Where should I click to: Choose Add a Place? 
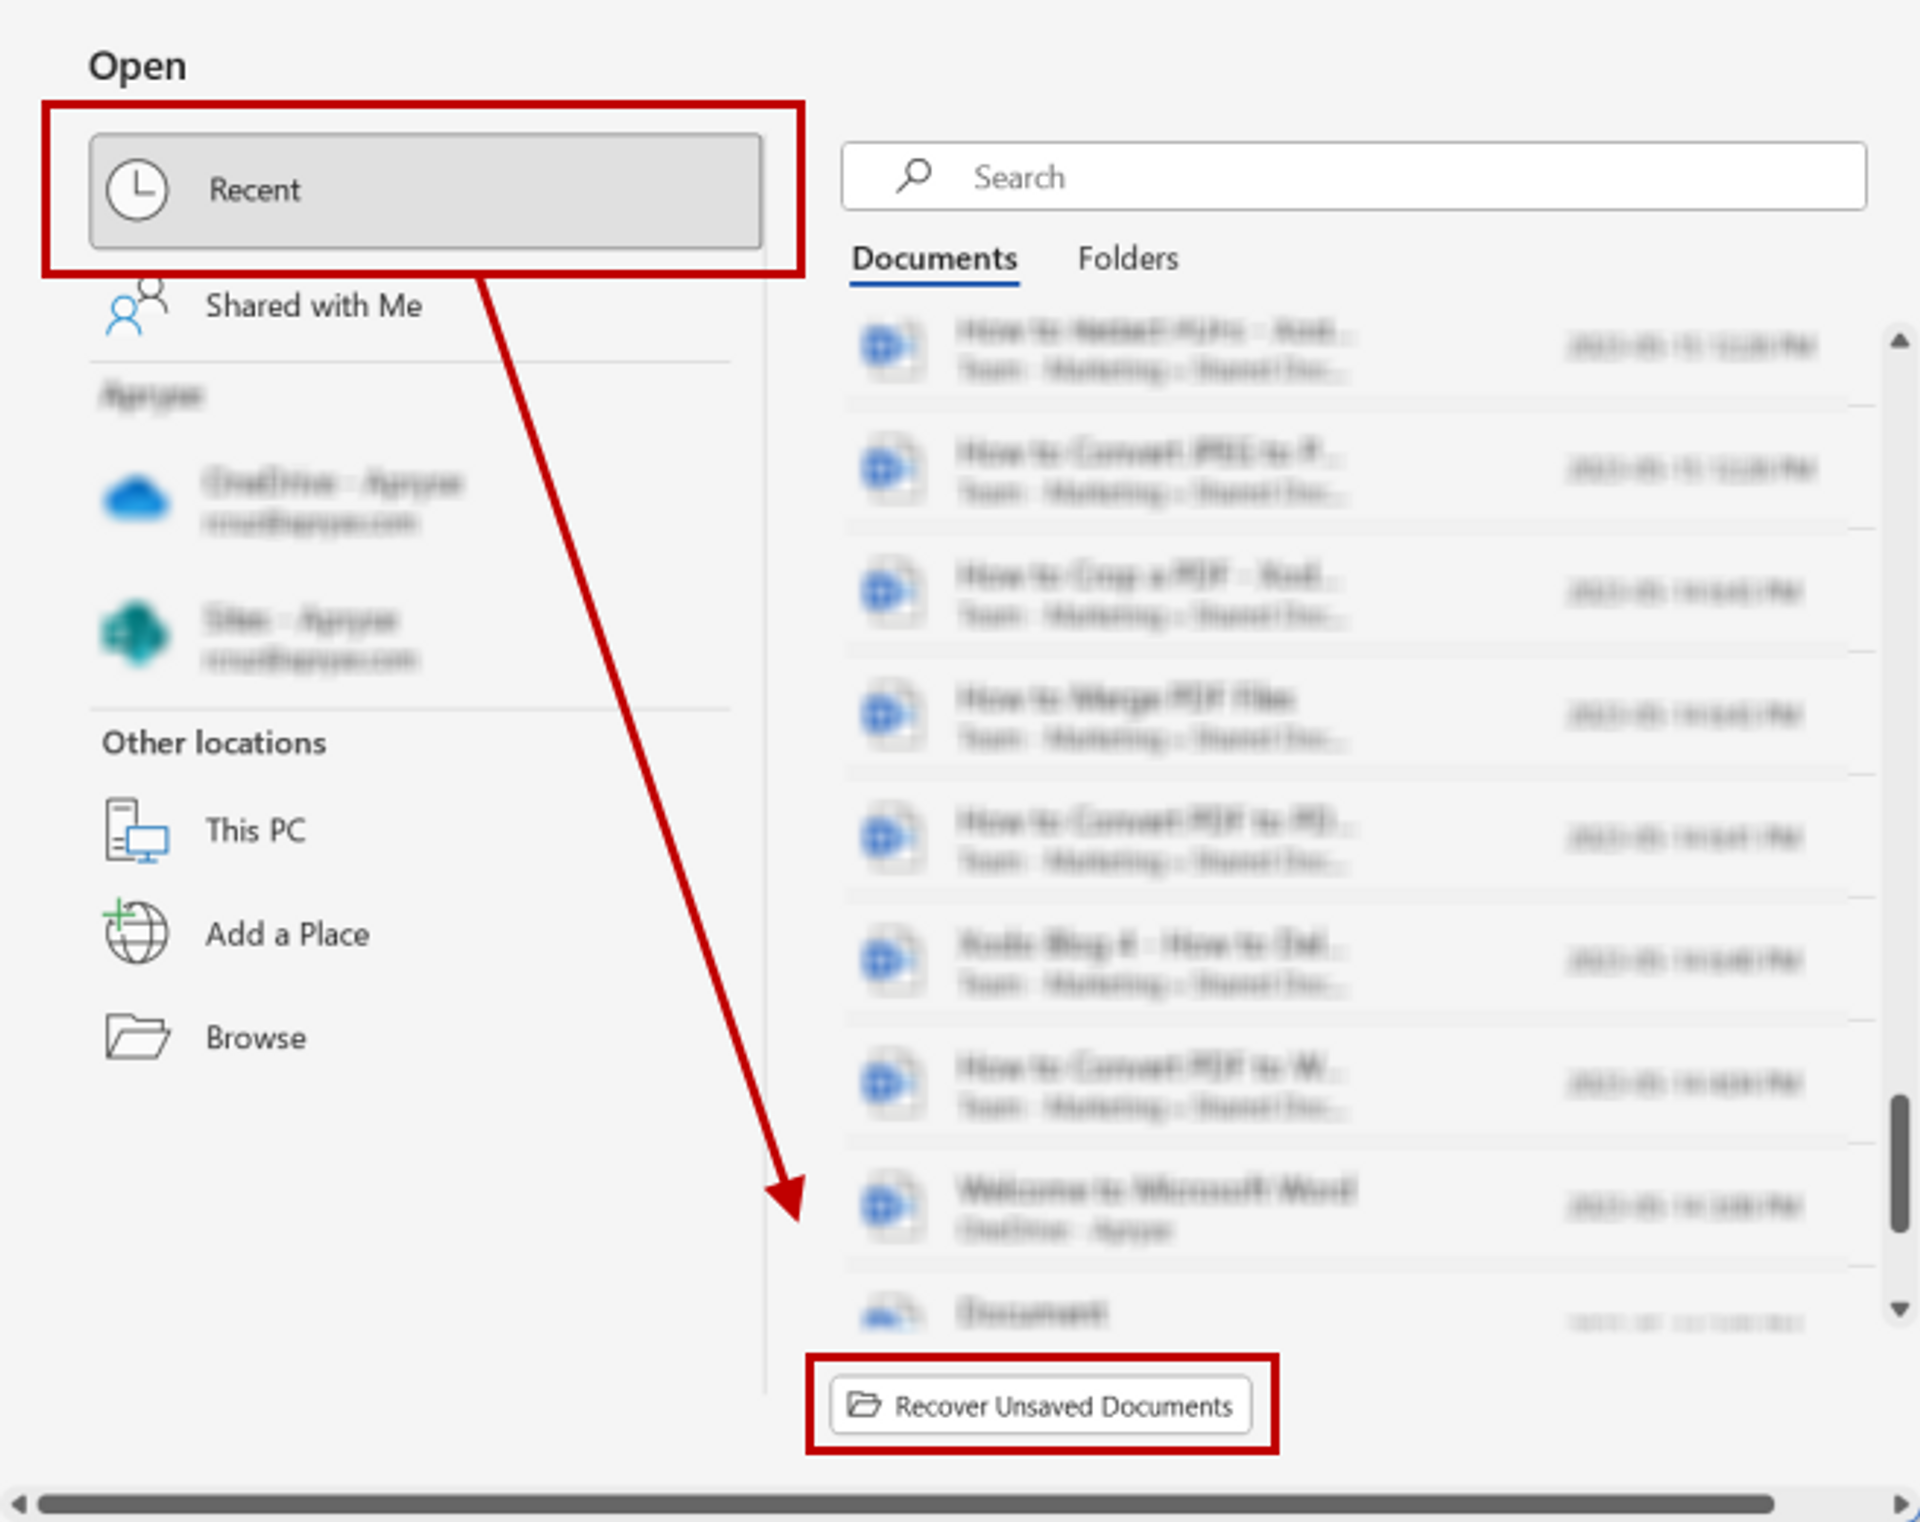click(x=287, y=934)
